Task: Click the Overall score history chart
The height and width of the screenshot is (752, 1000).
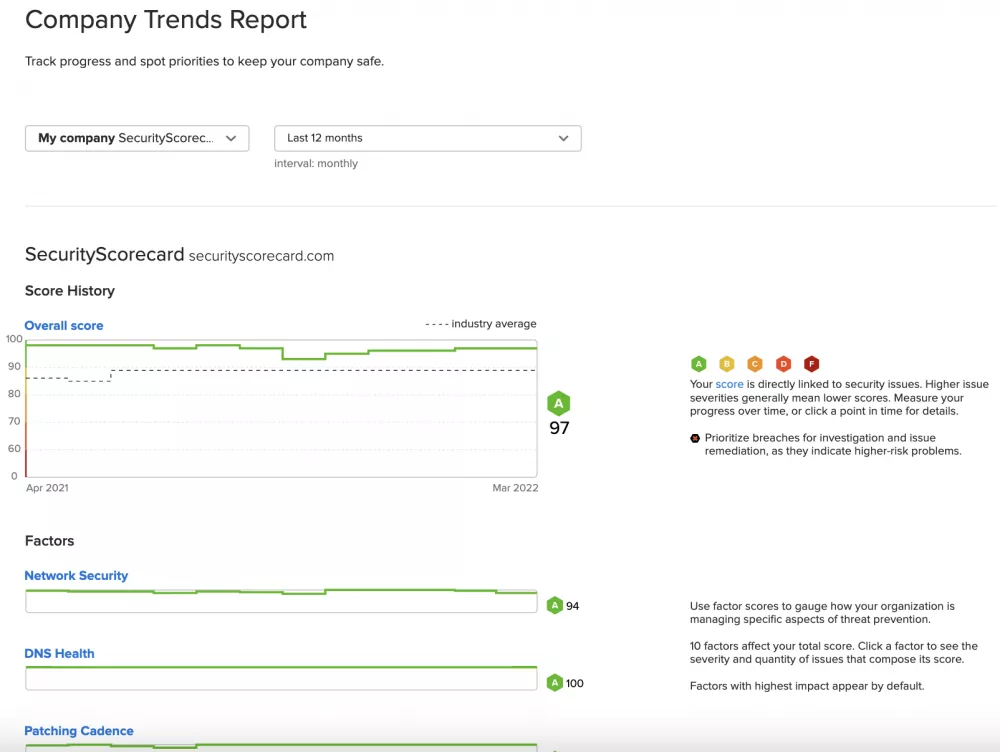Action: pos(281,408)
